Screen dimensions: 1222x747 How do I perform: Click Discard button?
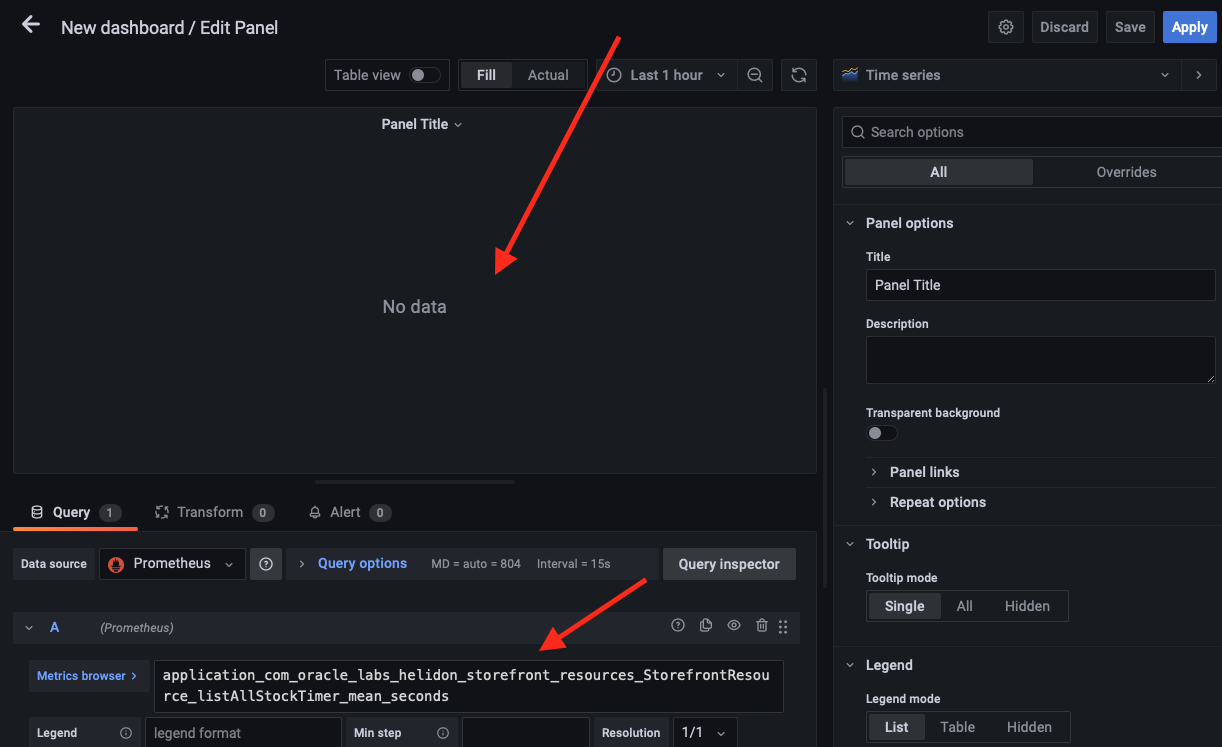pos(1064,27)
